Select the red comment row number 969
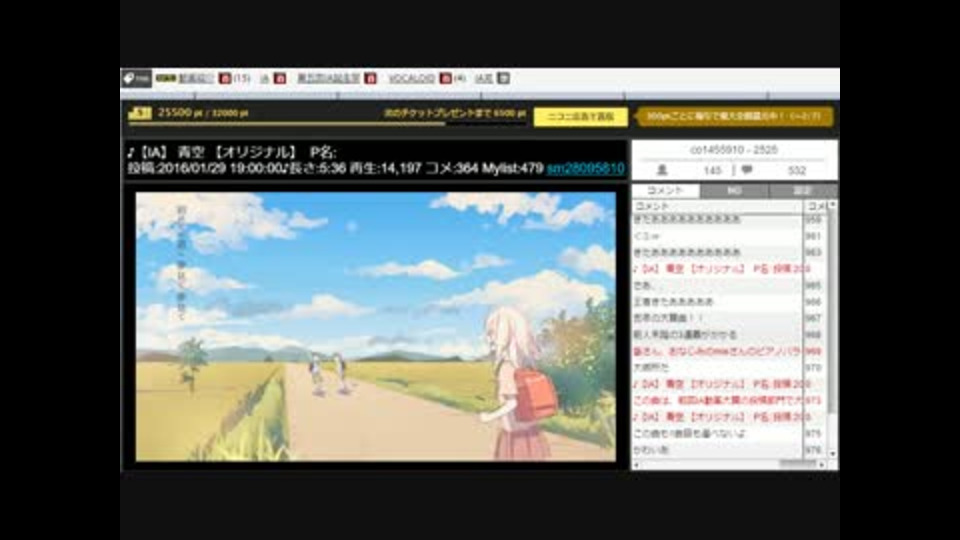 (729, 351)
